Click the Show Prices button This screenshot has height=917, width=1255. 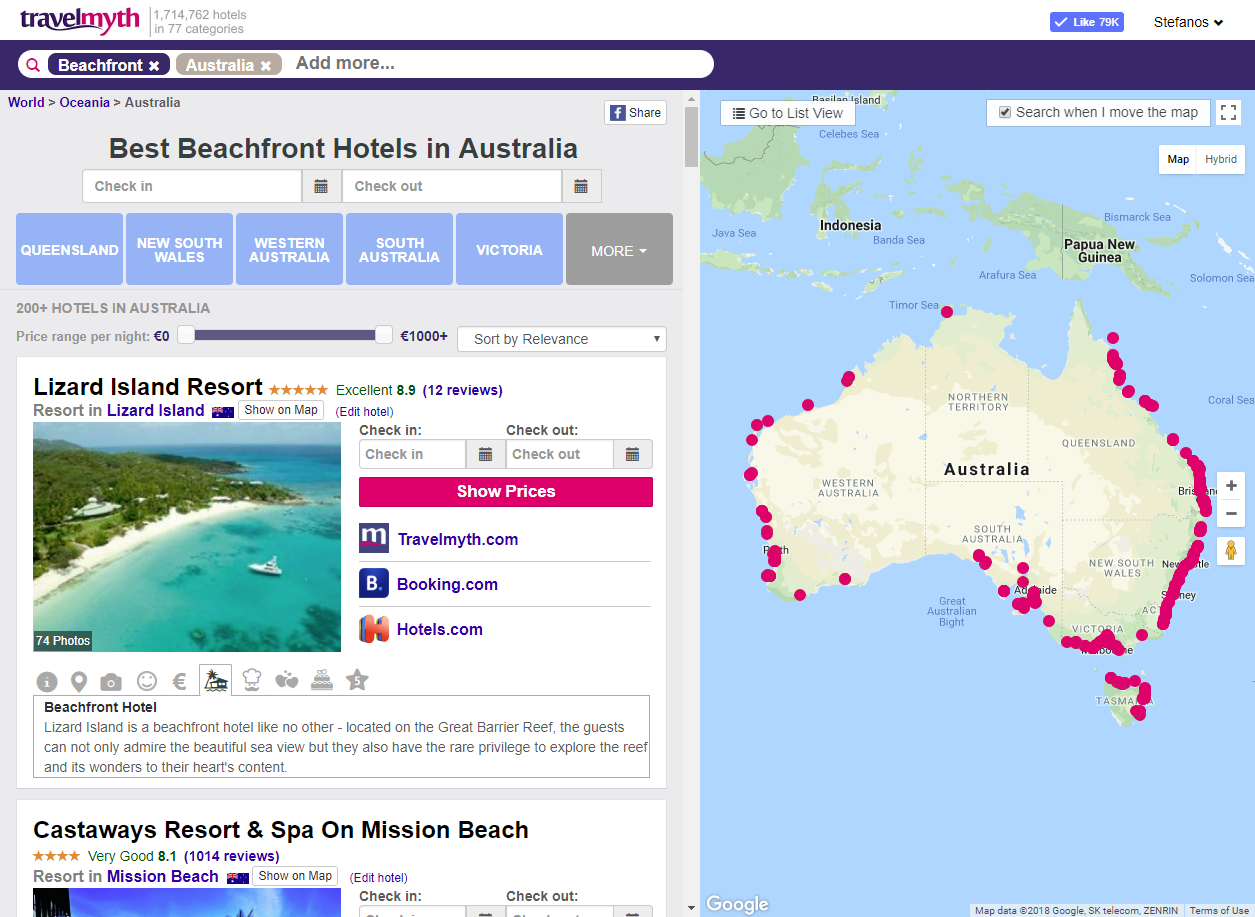pos(506,491)
